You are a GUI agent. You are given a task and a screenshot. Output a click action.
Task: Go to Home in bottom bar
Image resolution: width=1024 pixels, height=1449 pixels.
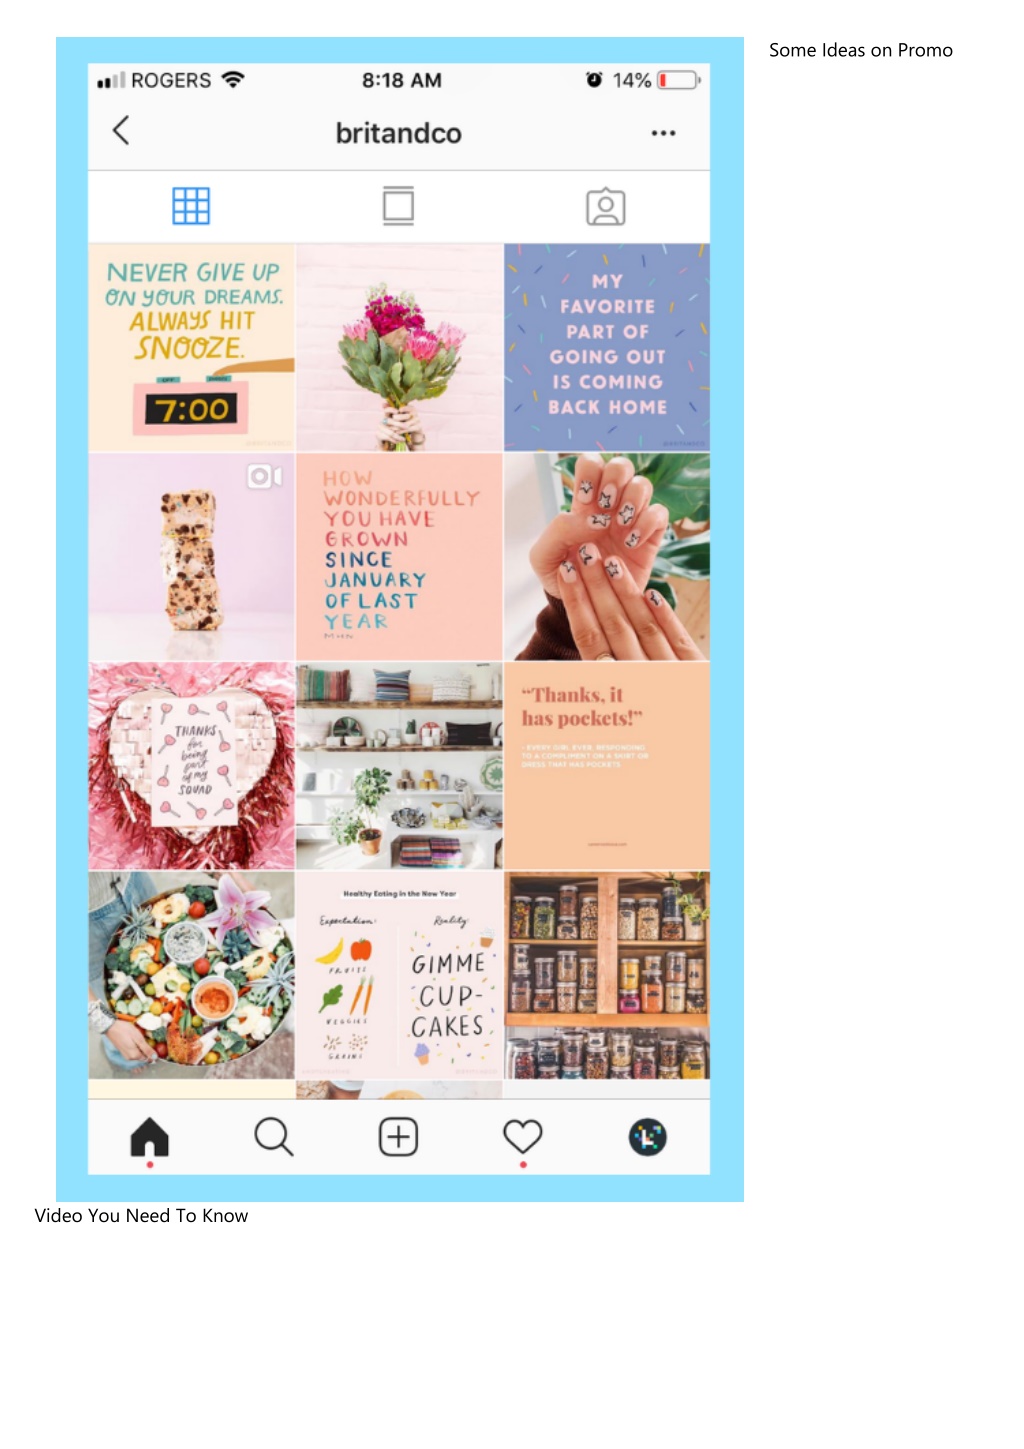pos(150,1137)
